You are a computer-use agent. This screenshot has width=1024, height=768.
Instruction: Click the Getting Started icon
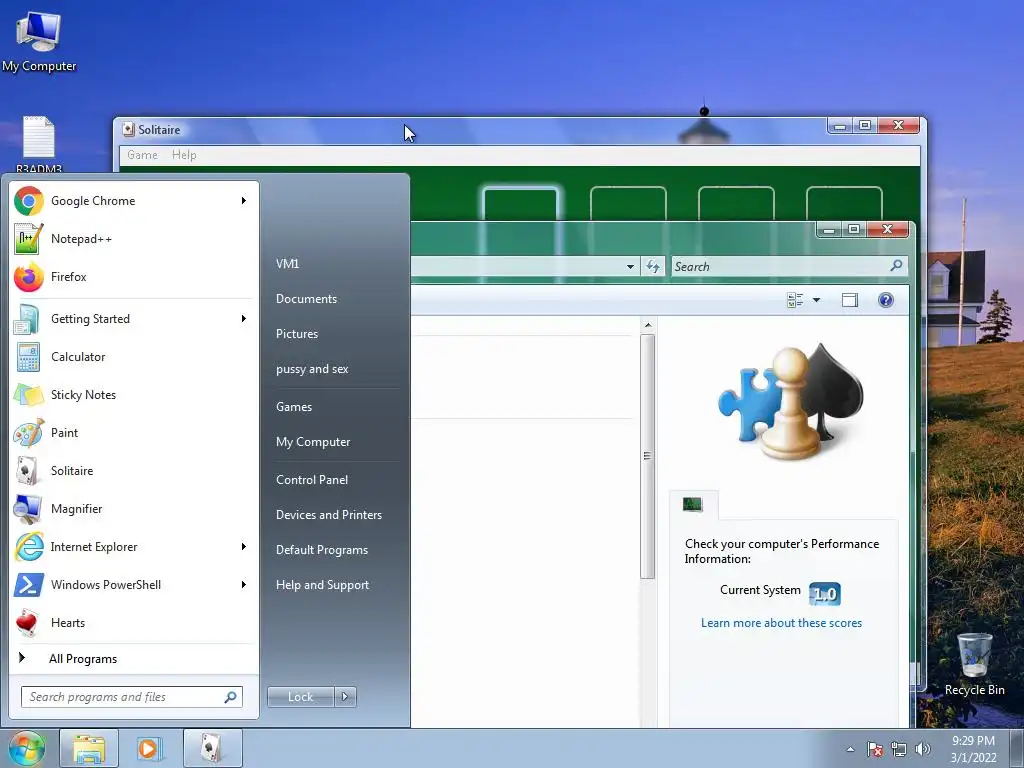tap(28, 319)
